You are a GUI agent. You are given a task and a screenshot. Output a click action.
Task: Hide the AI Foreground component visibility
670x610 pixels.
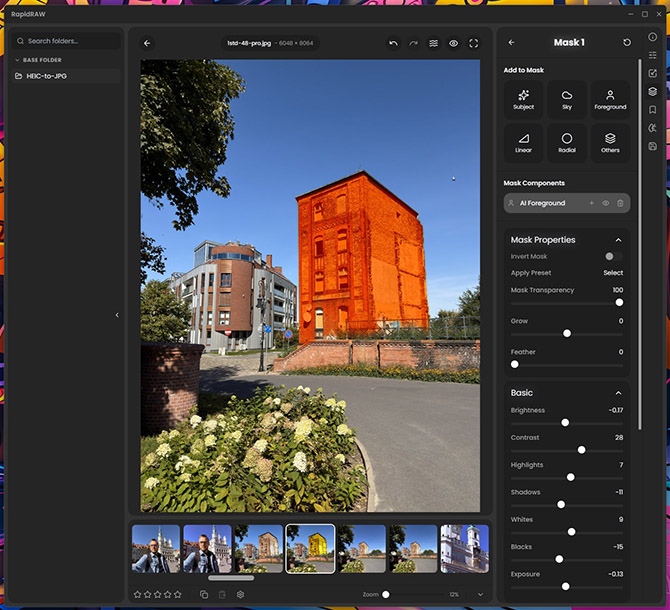pyautogui.click(x=605, y=203)
